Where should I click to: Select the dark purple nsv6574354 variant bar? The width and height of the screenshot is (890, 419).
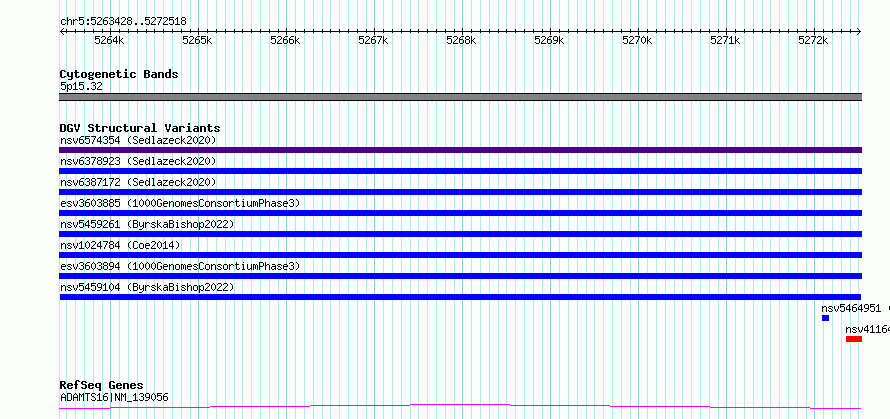pyautogui.click(x=460, y=150)
